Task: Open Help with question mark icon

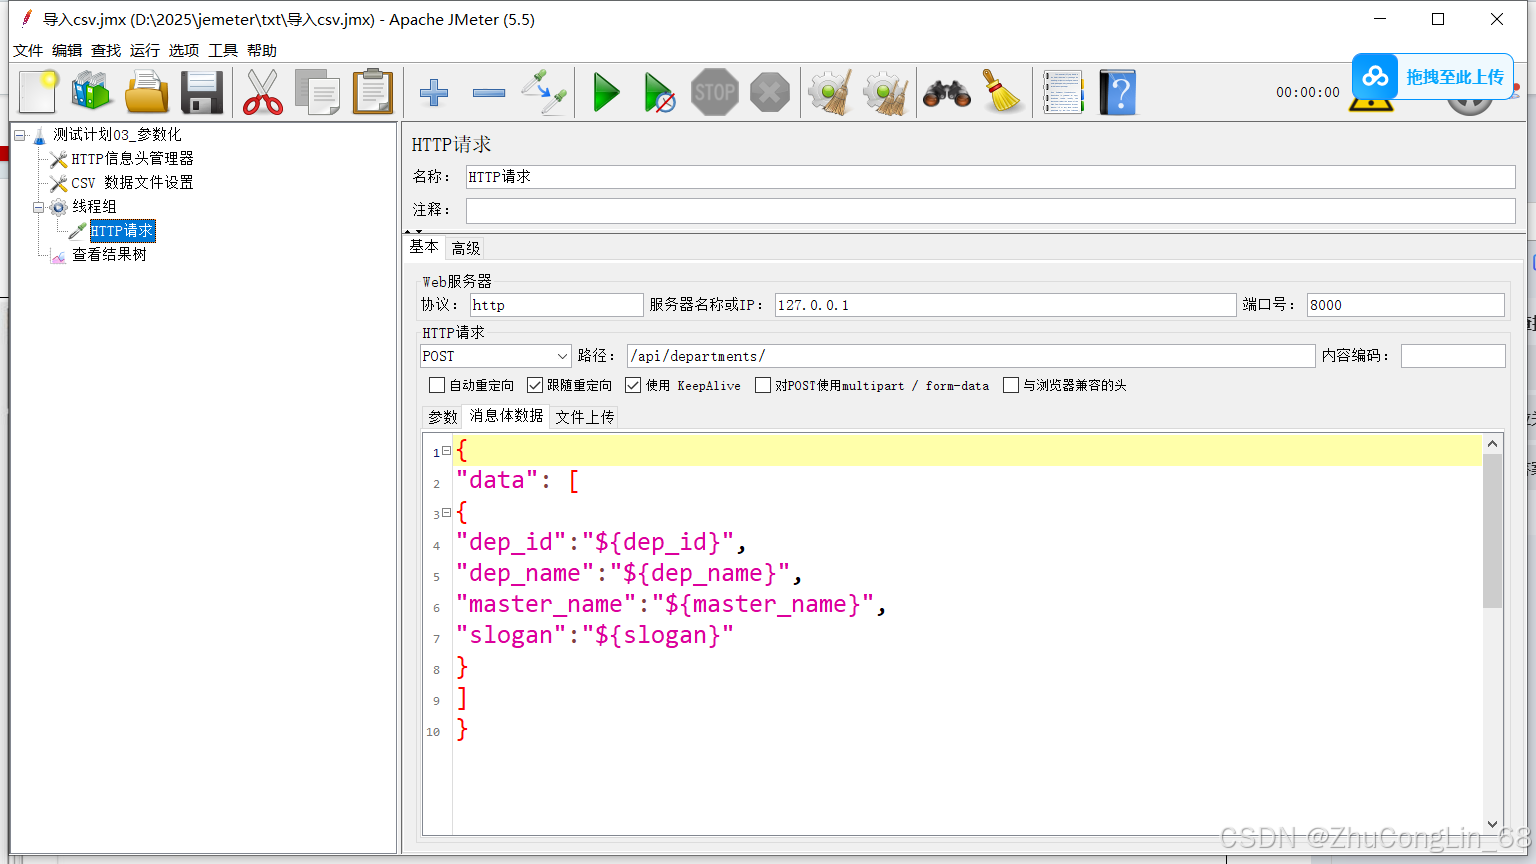Action: tap(1118, 92)
